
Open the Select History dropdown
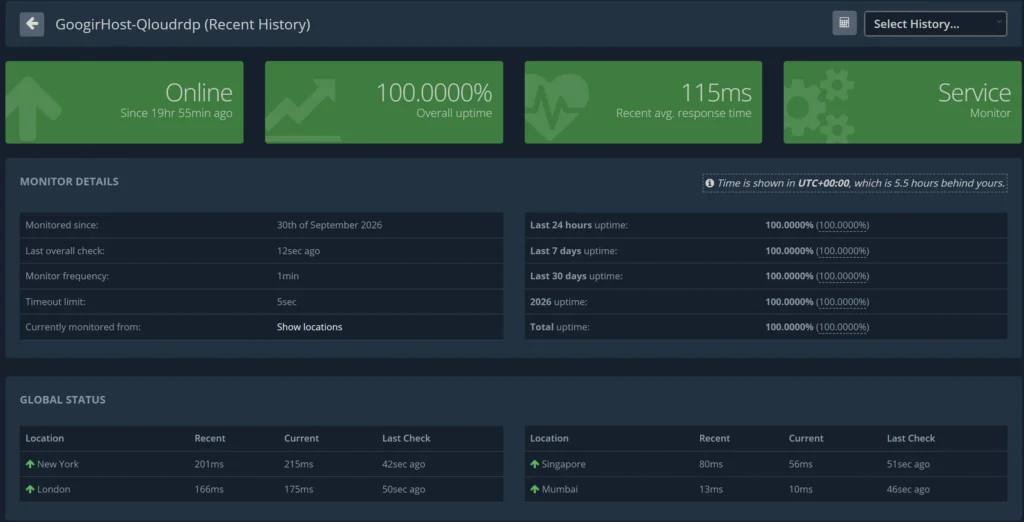[x=935, y=24]
